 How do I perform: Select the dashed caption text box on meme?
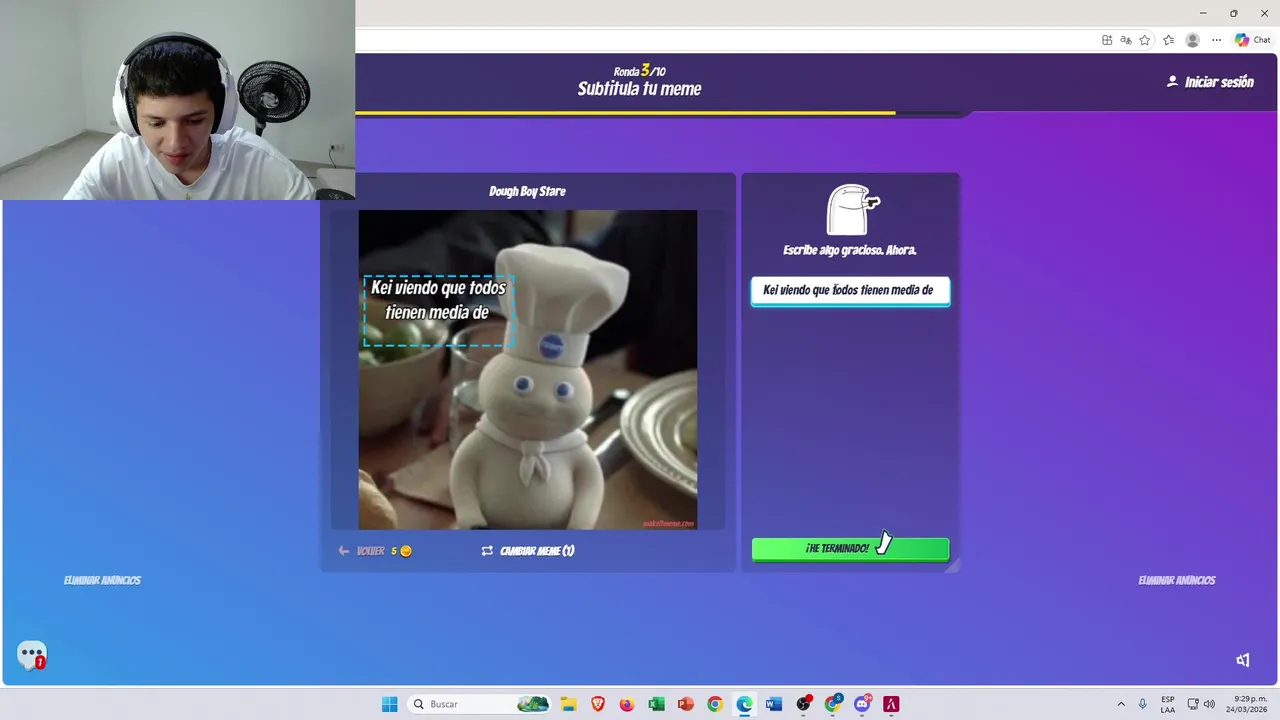pyautogui.click(x=438, y=311)
